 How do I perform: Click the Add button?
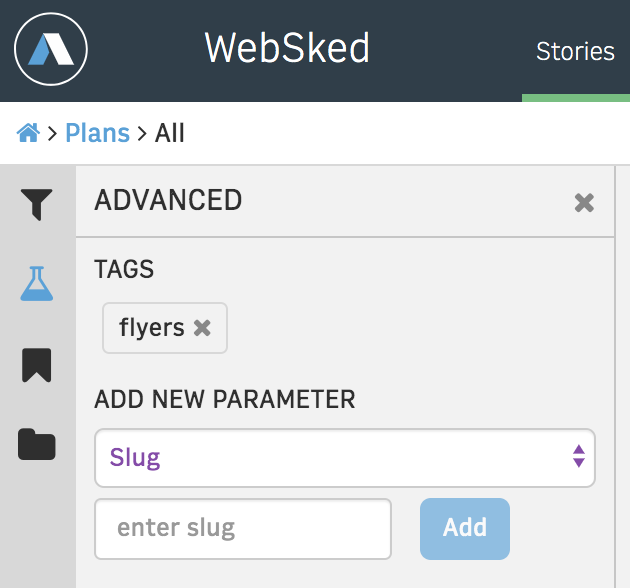coord(465,529)
